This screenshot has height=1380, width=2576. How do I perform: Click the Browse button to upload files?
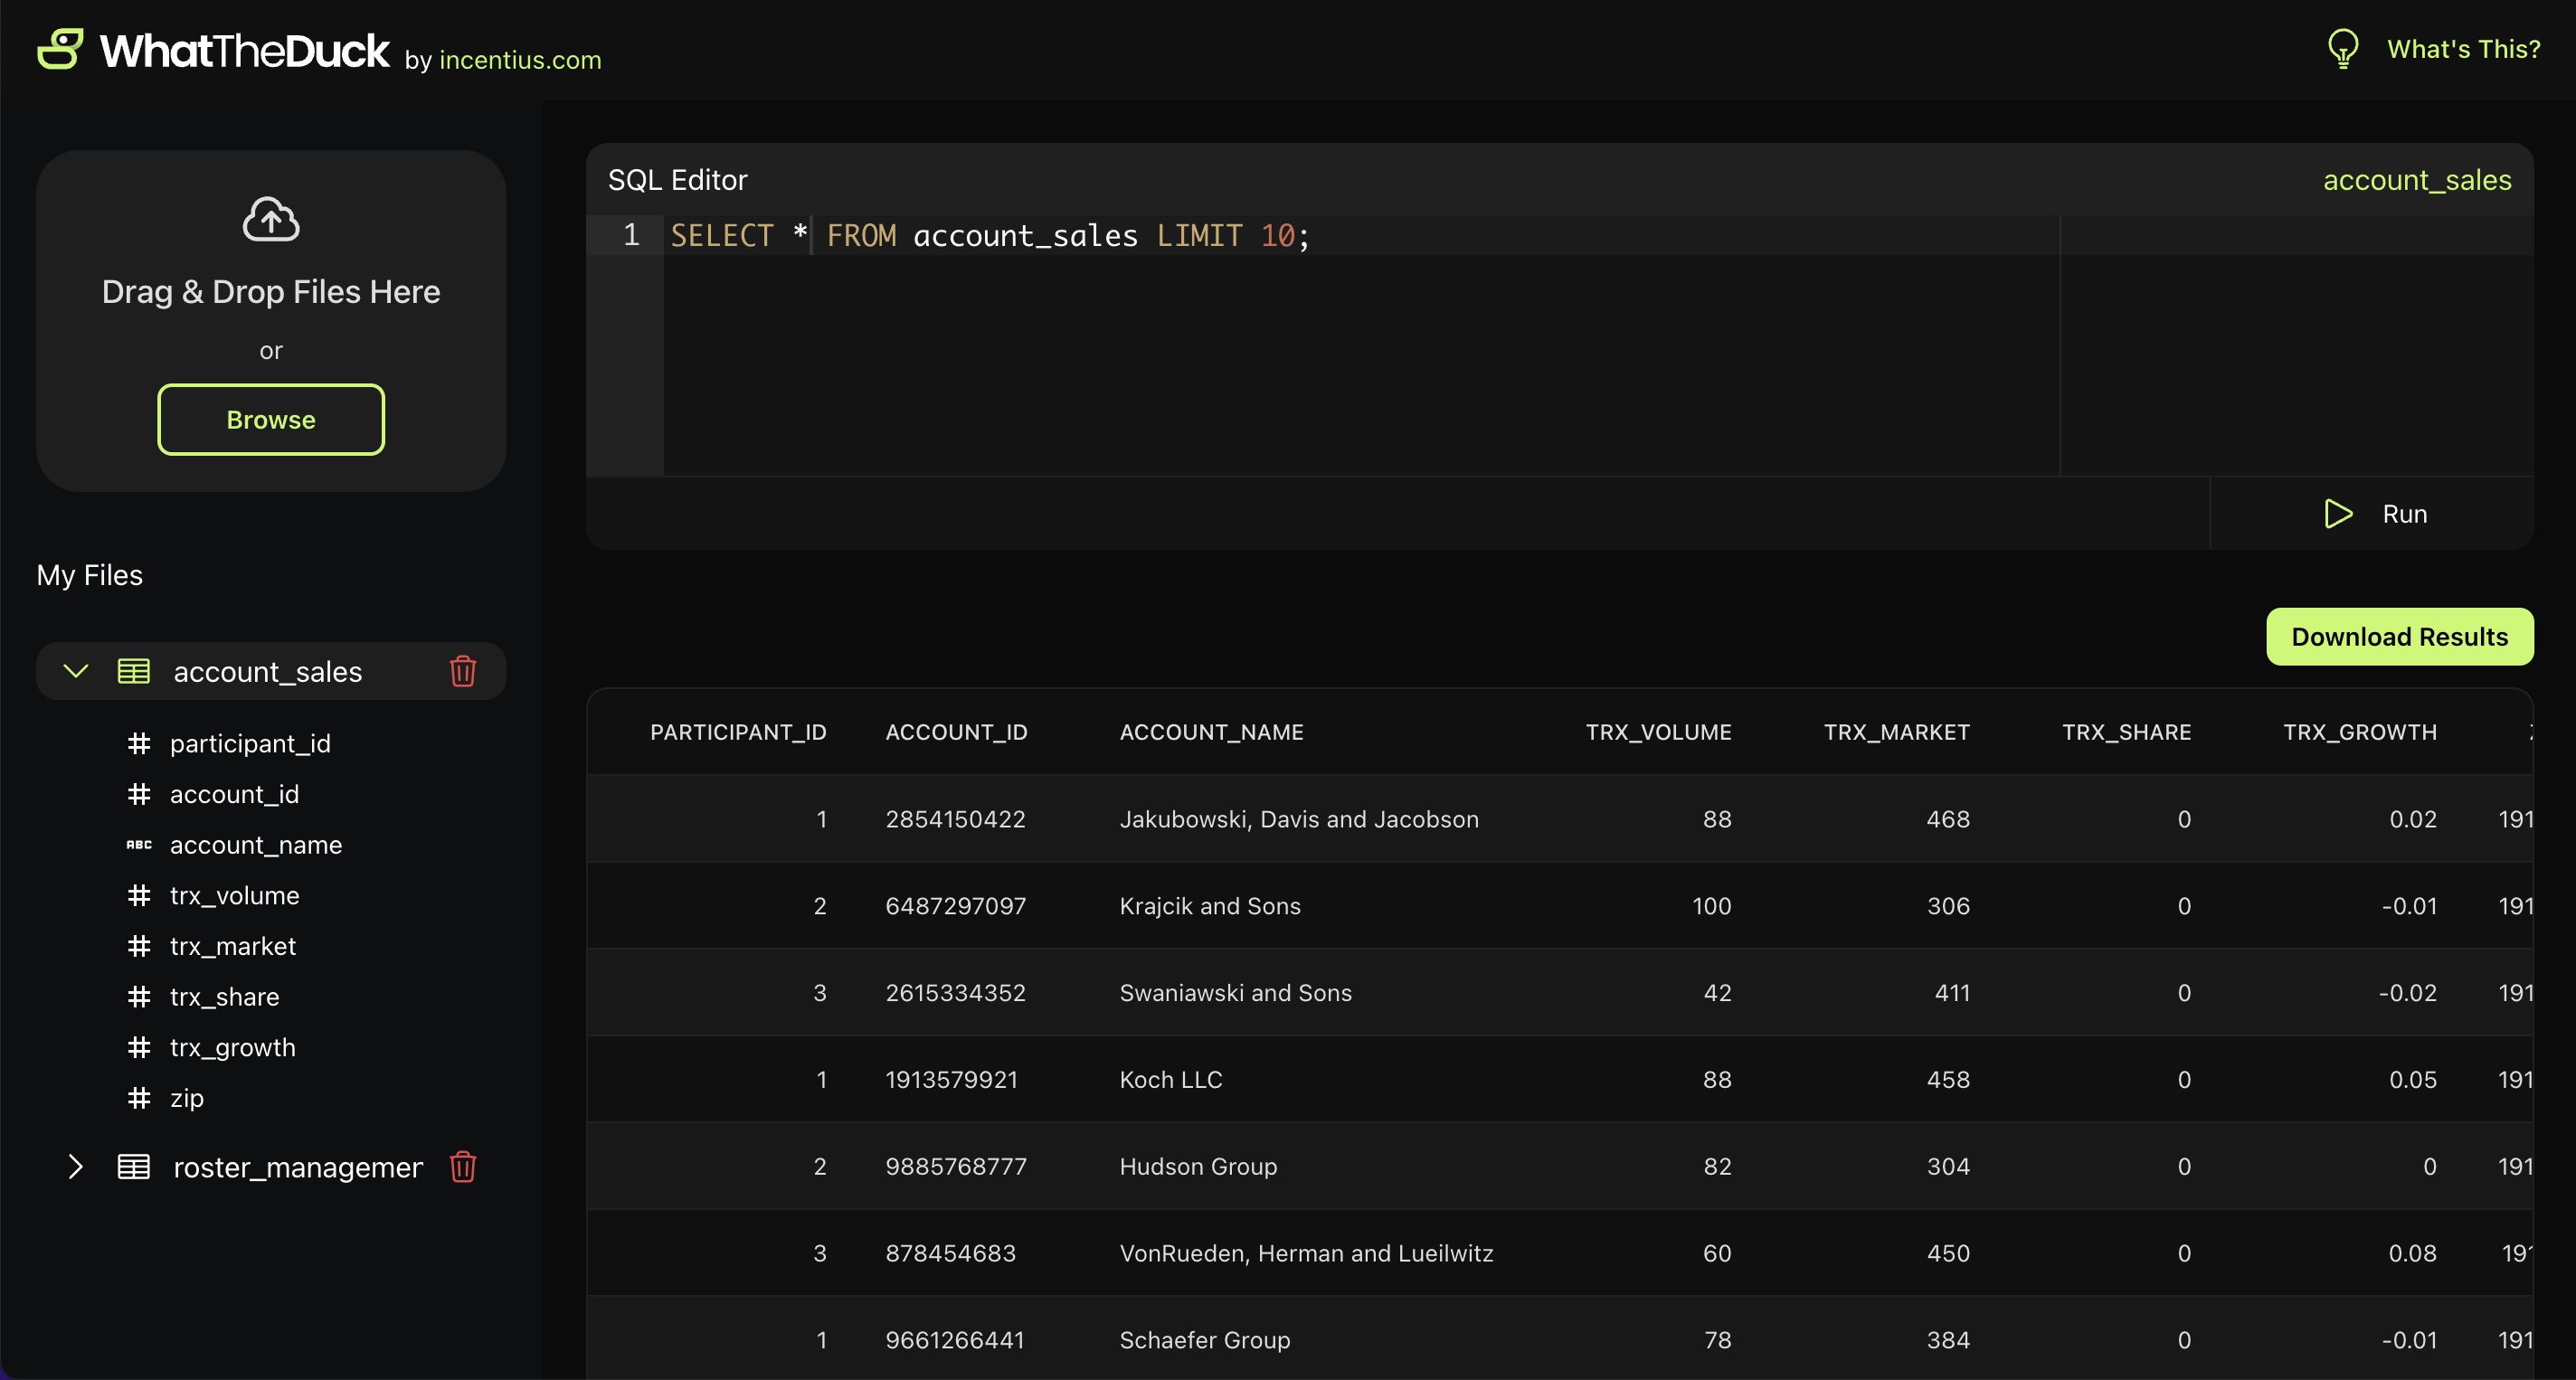pos(271,420)
